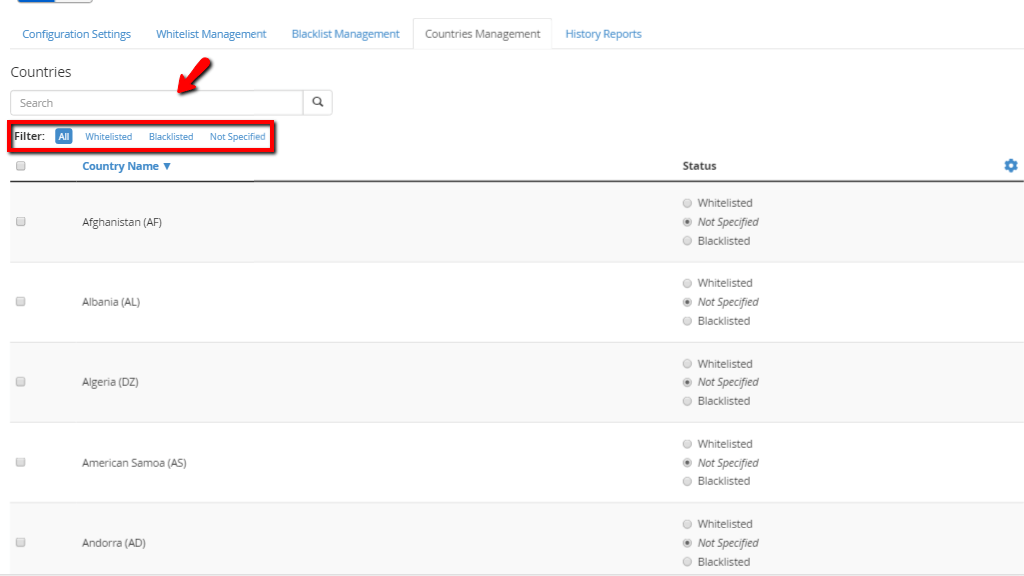
Task: Set Algeria status to Whitelisted
Action: pyautogui.click(x=687, y=364)
